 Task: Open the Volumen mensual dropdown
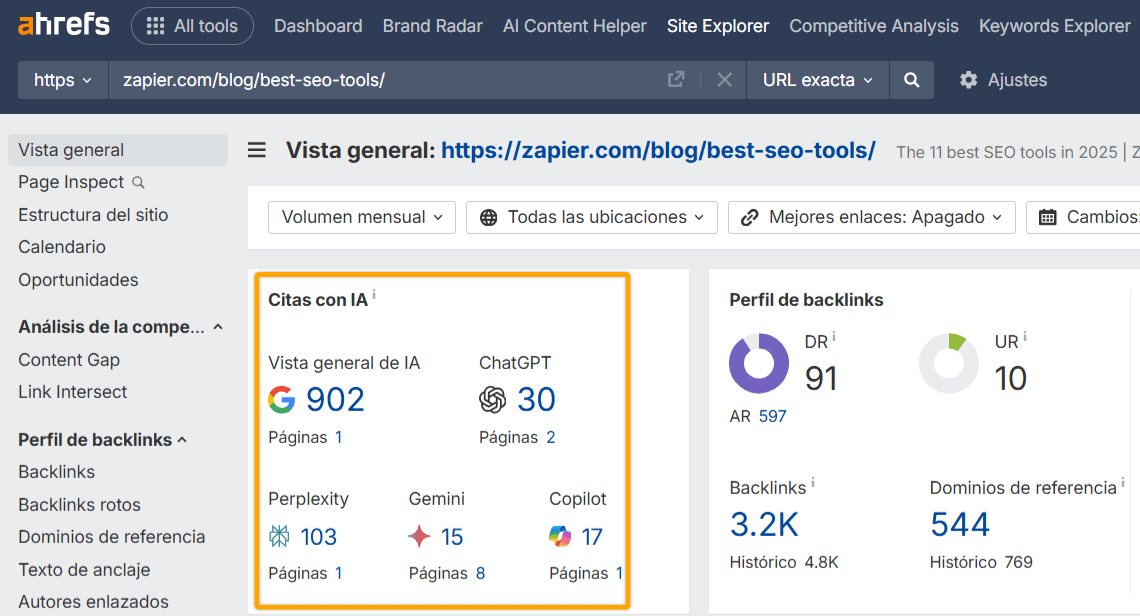361,217
